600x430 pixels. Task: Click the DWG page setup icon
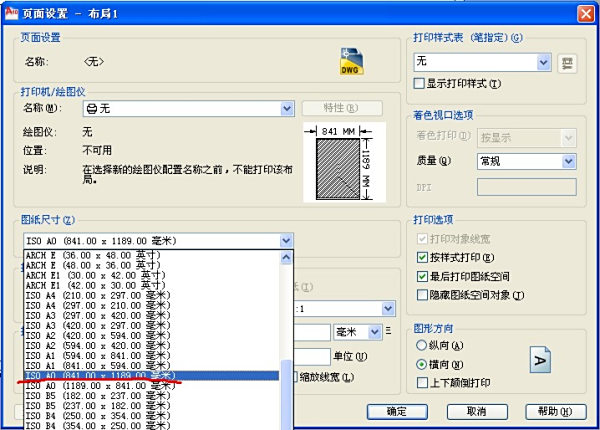pos(351,62)
